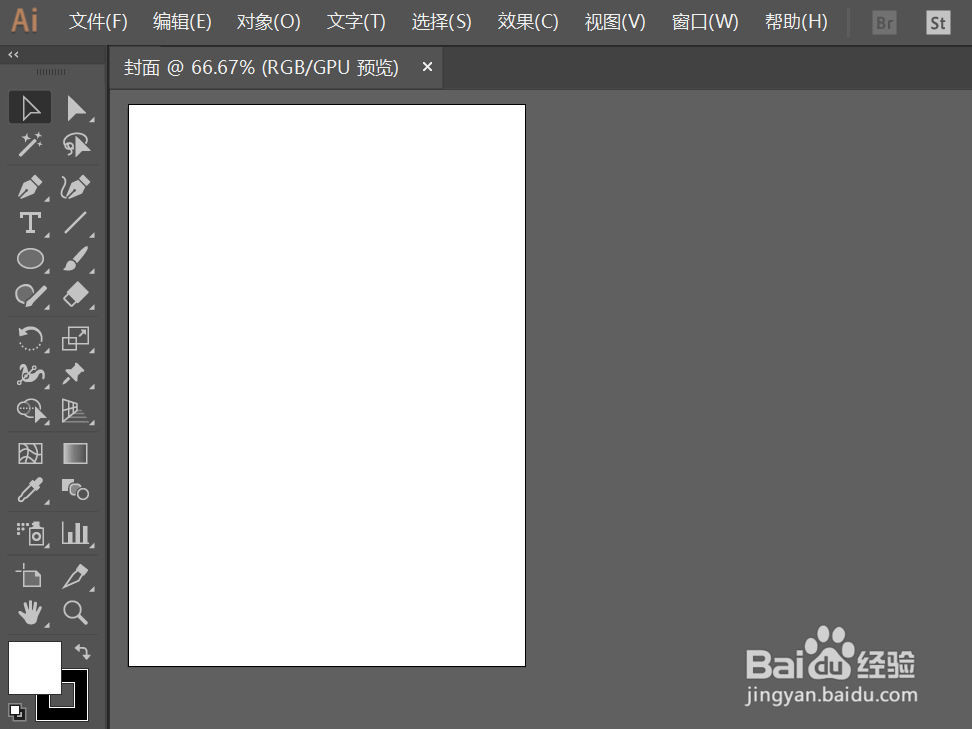Close the 封面 document tab
The image size is (972, 729).
(427, 66)
